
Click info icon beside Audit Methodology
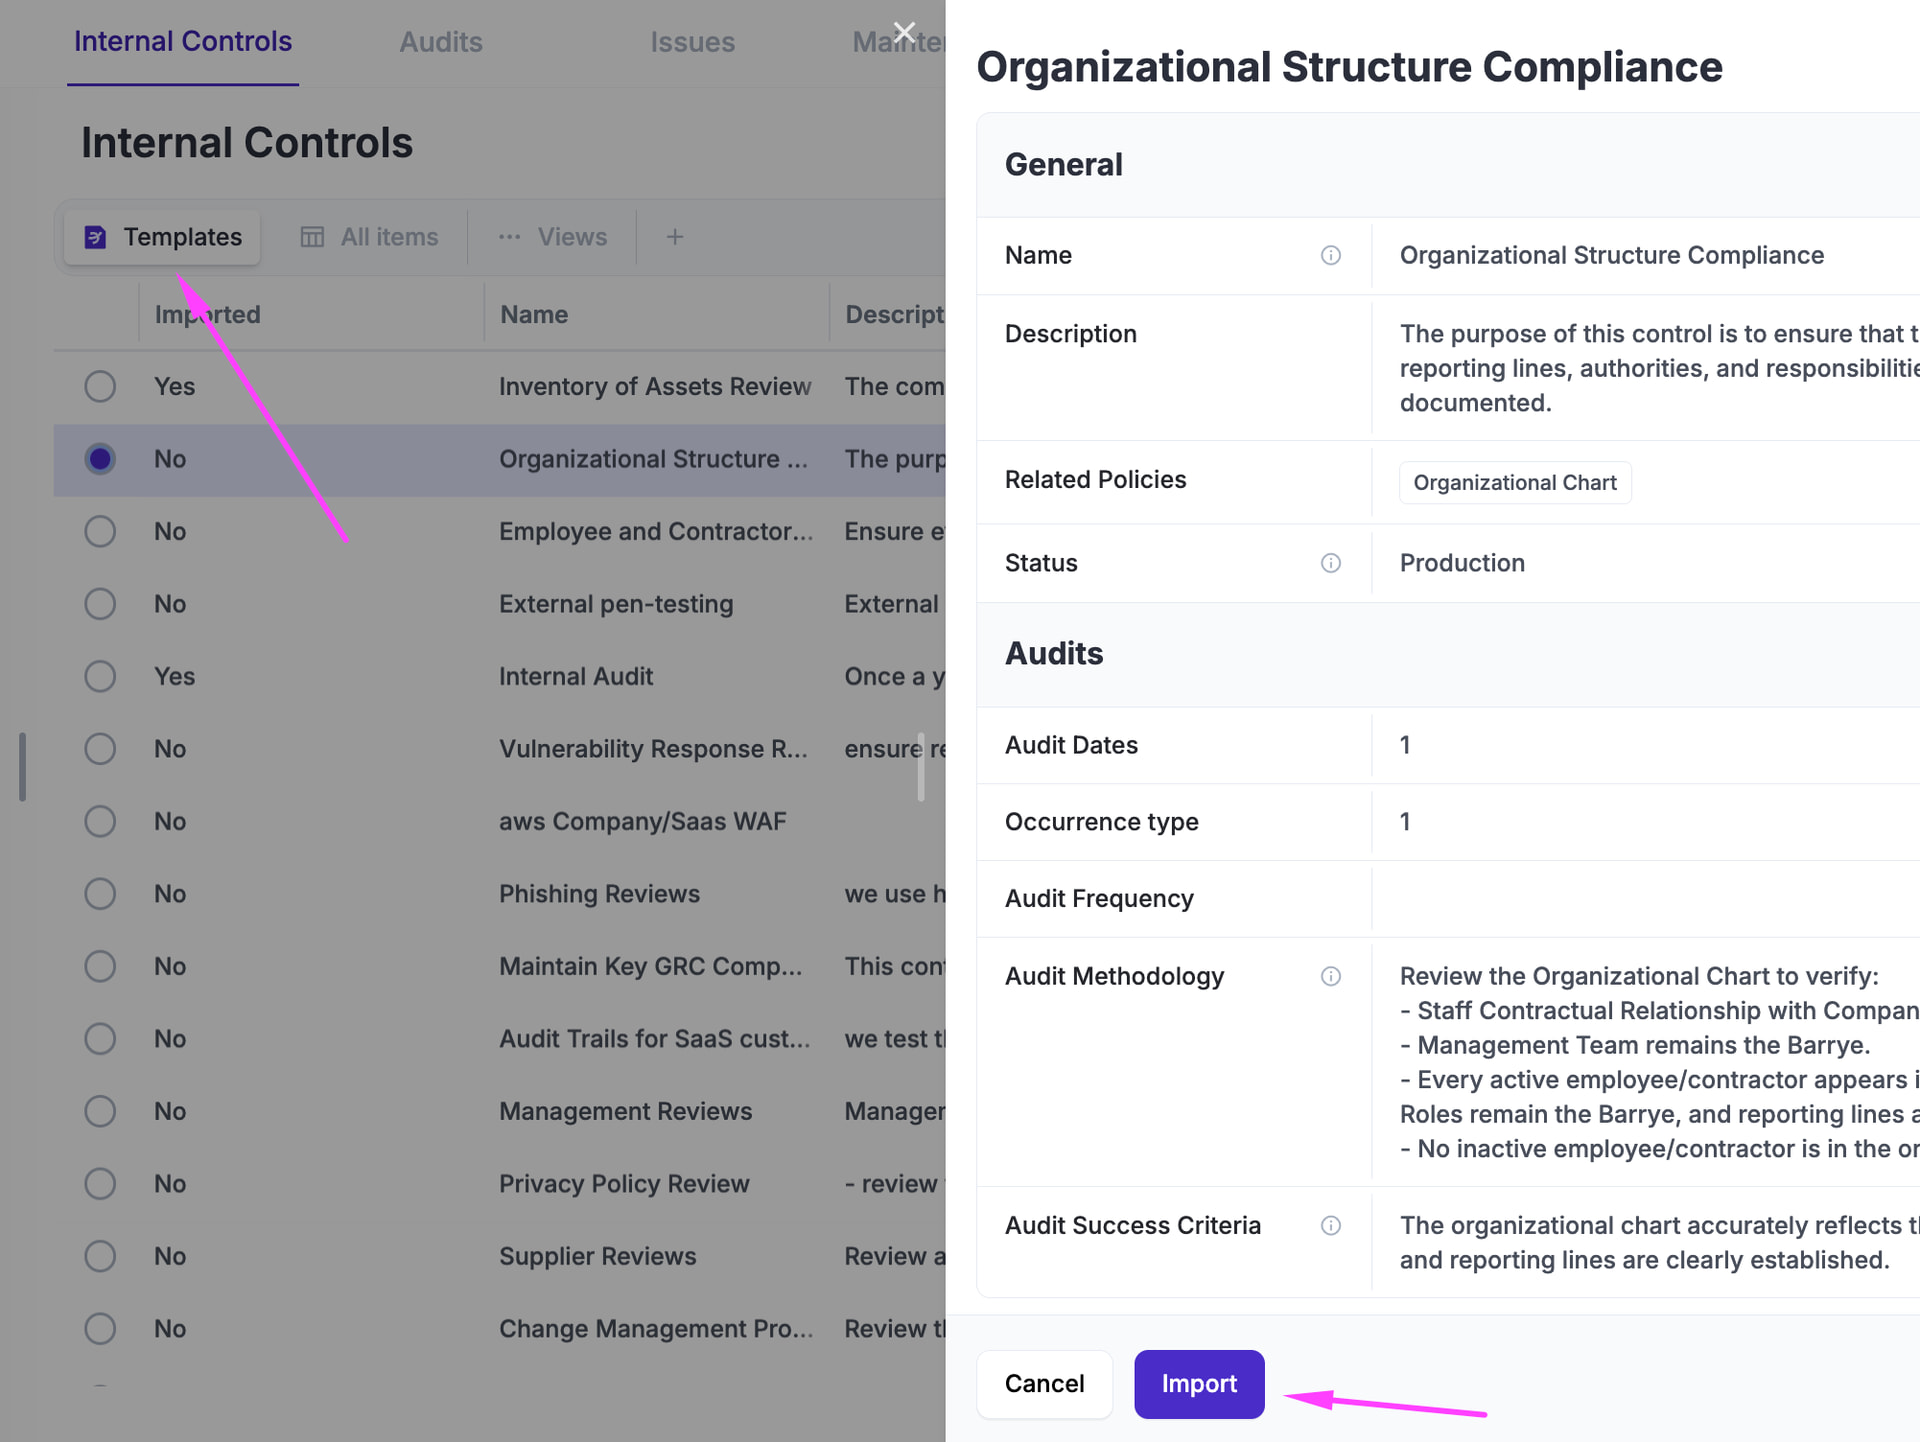[x=1330, y=976]
